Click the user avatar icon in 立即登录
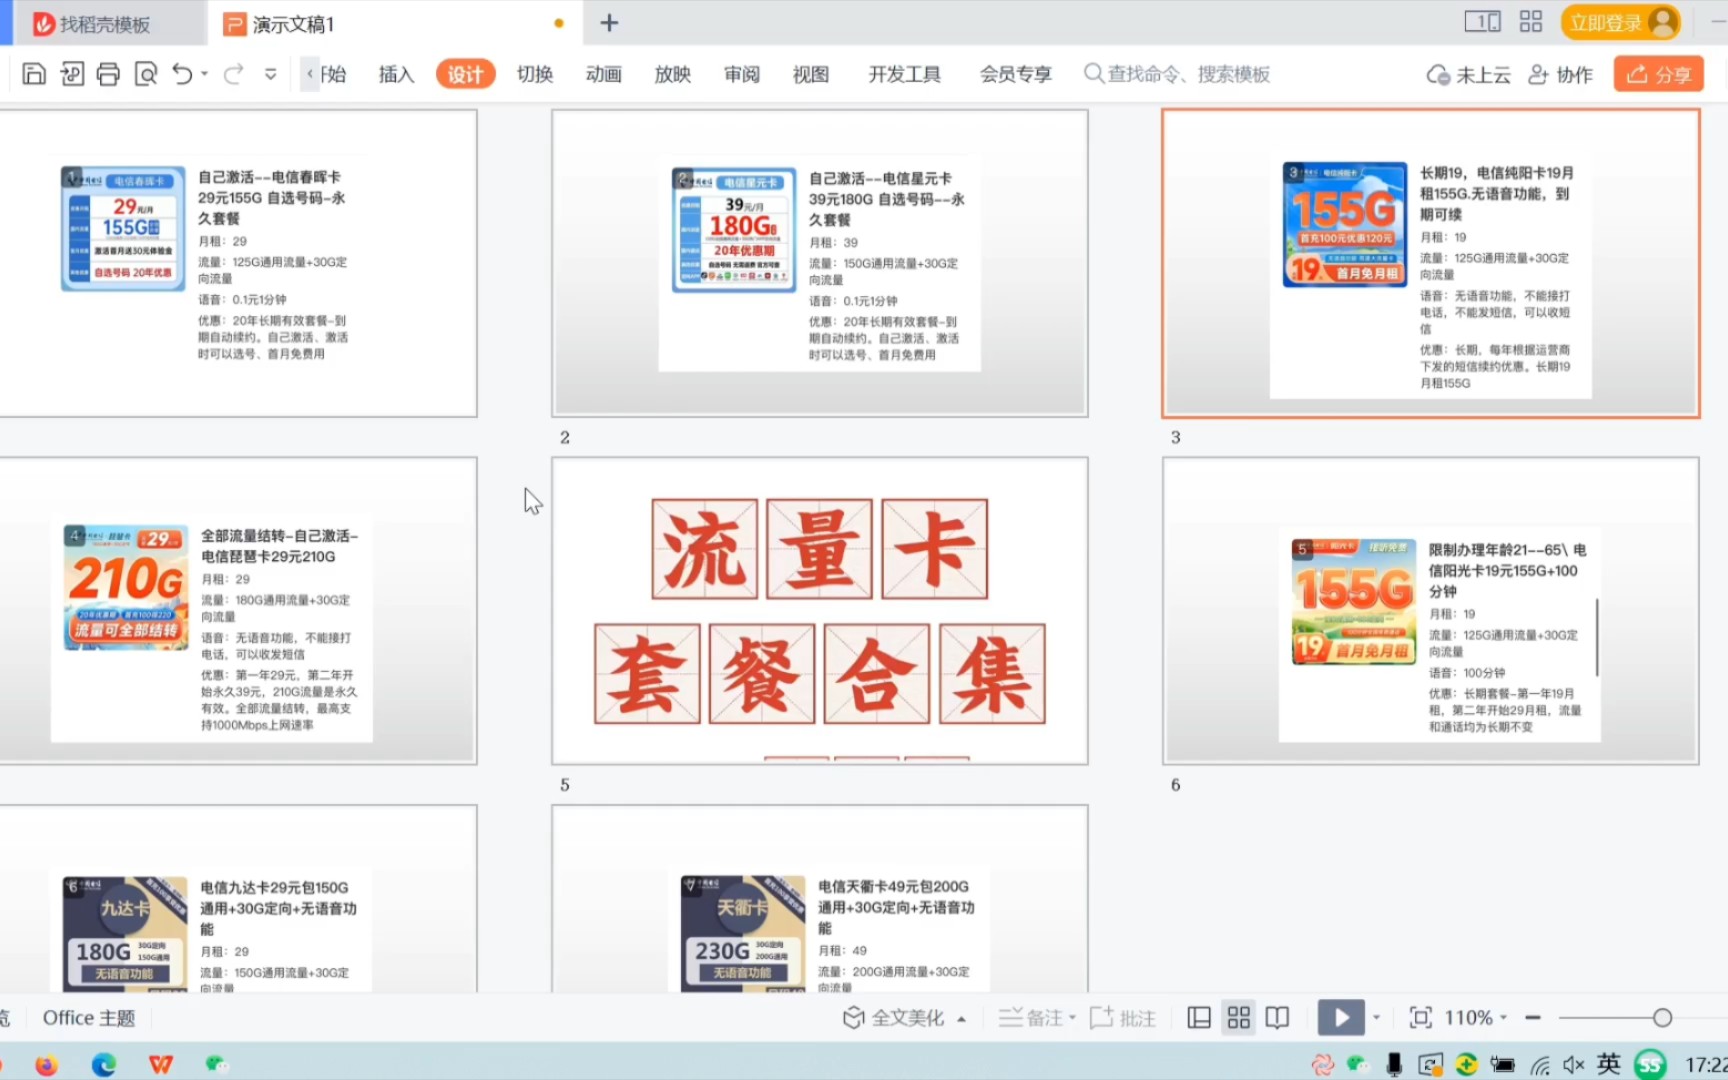The height and width of the screenshot is (1080, 1728). [x=1662, y=22]
